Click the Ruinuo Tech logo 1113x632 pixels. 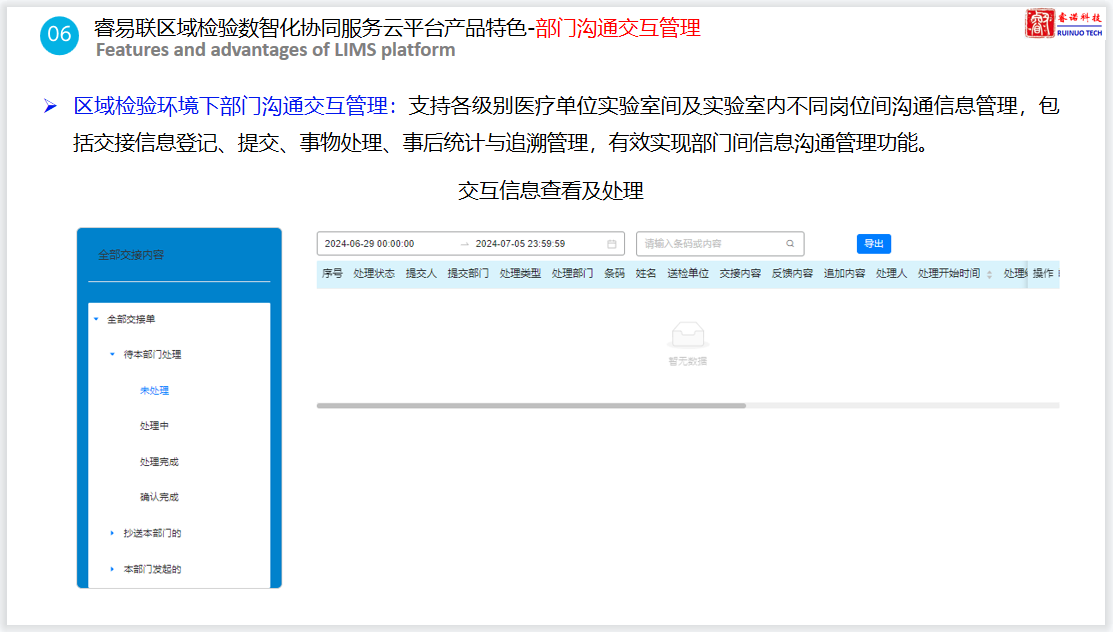click(x=1064, y=24)
